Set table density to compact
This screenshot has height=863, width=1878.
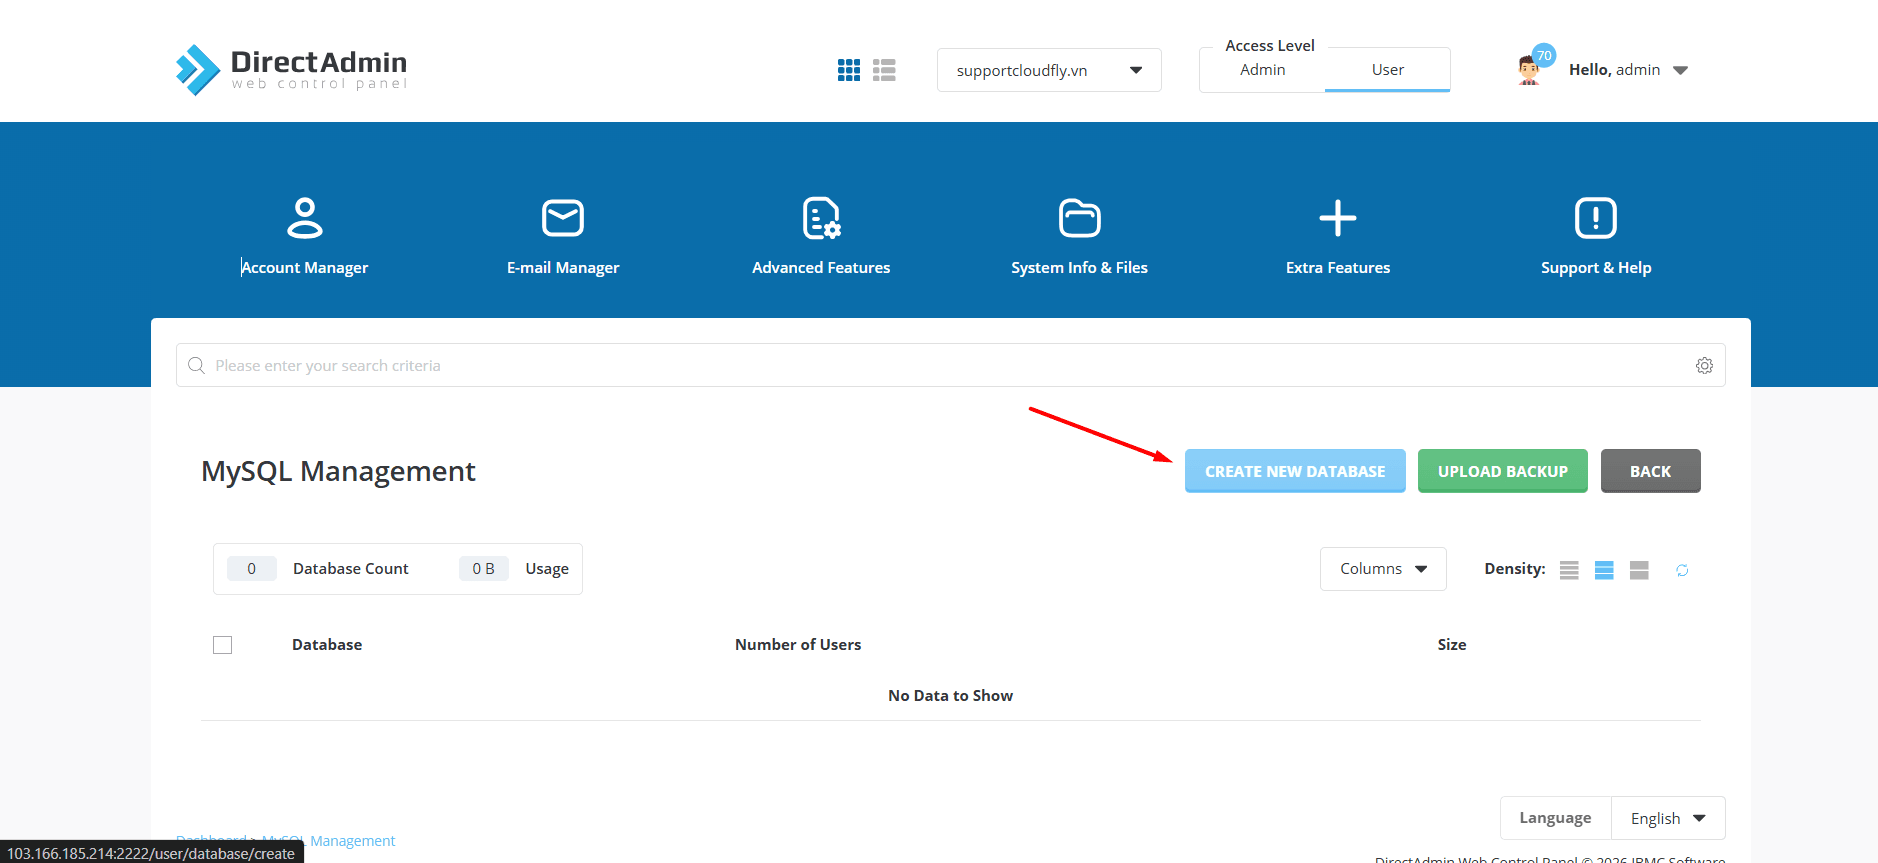click(1569, 570)
